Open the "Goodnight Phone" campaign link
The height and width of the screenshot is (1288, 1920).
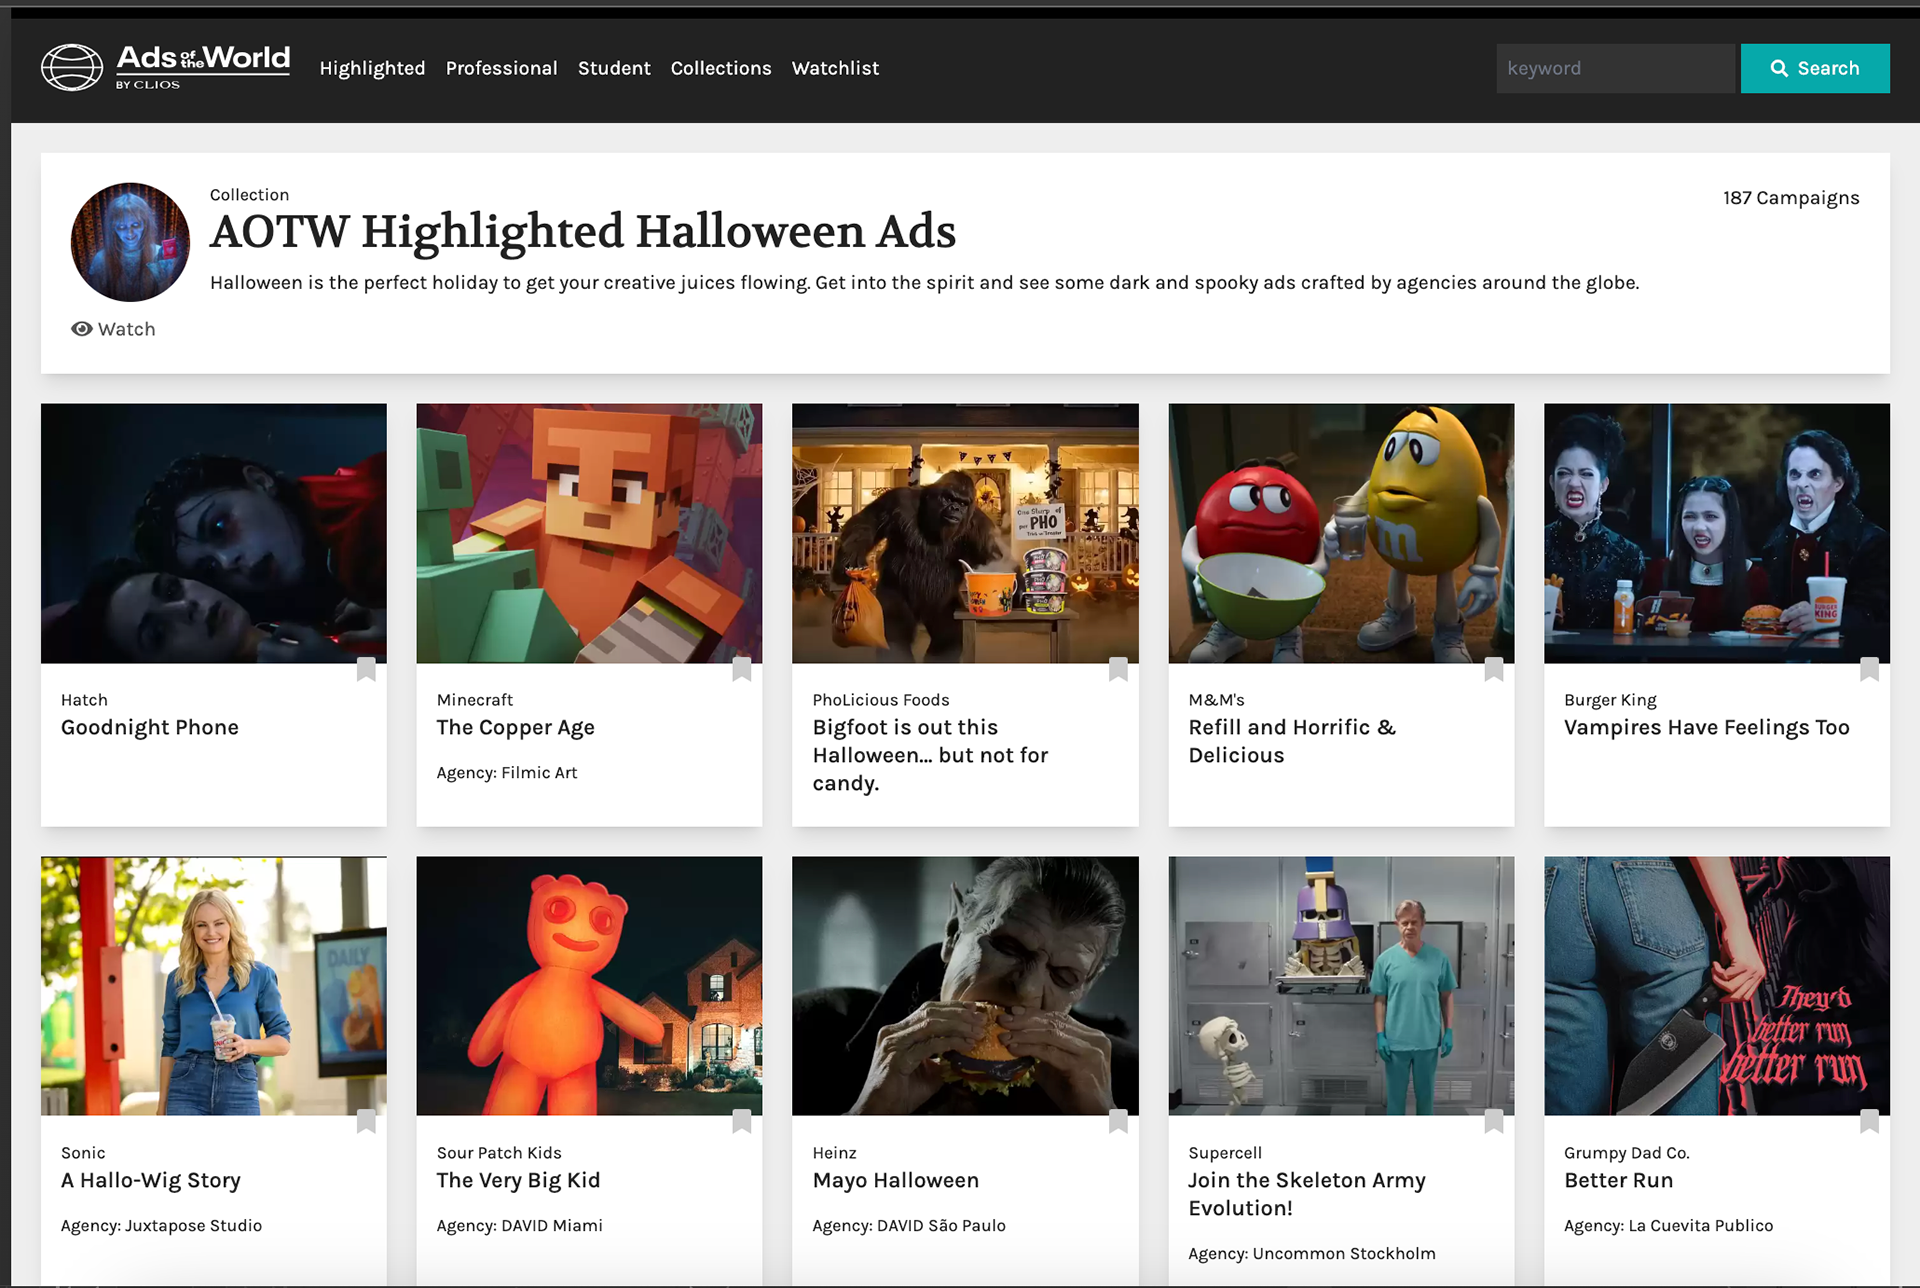(x=149, y=727)
